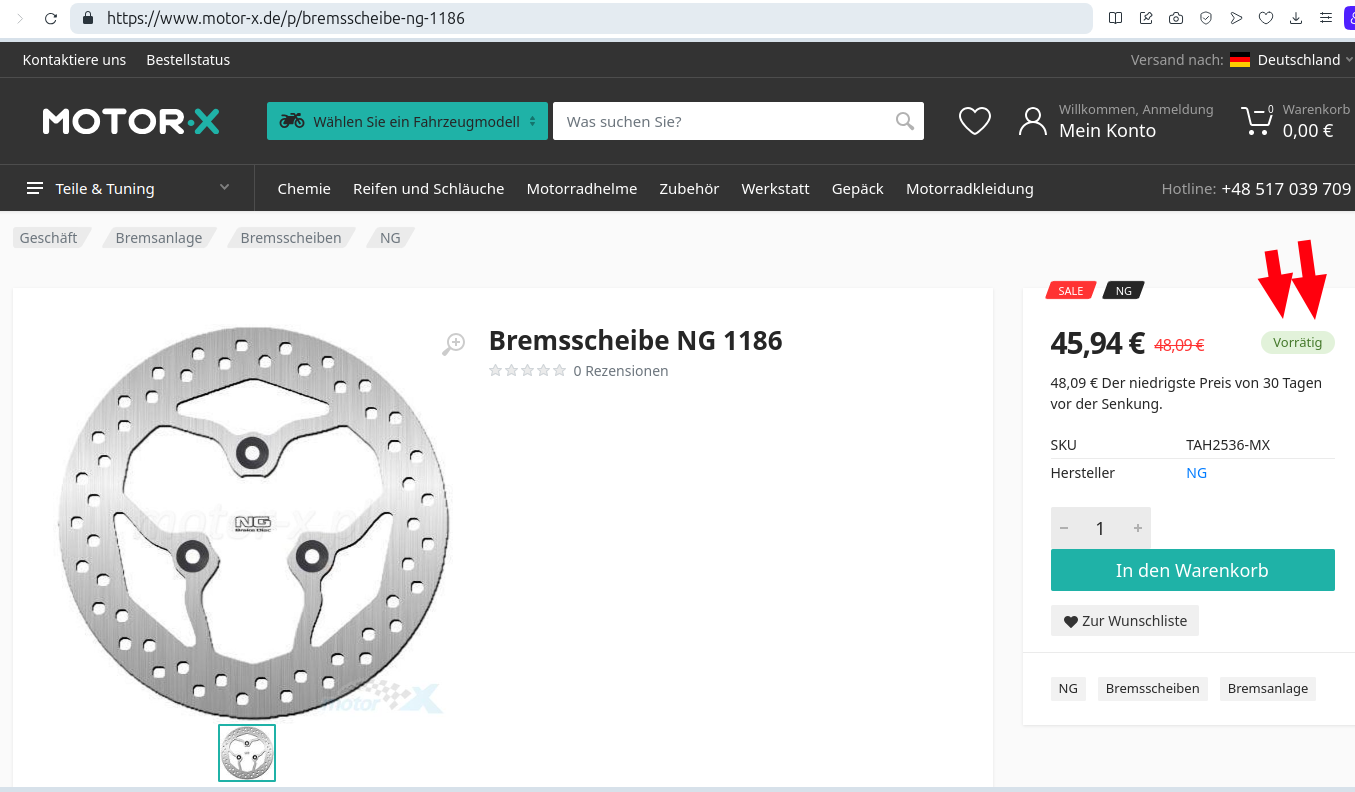
Task: Click the In den Warenkorb button
Action: coord(1192,570)
